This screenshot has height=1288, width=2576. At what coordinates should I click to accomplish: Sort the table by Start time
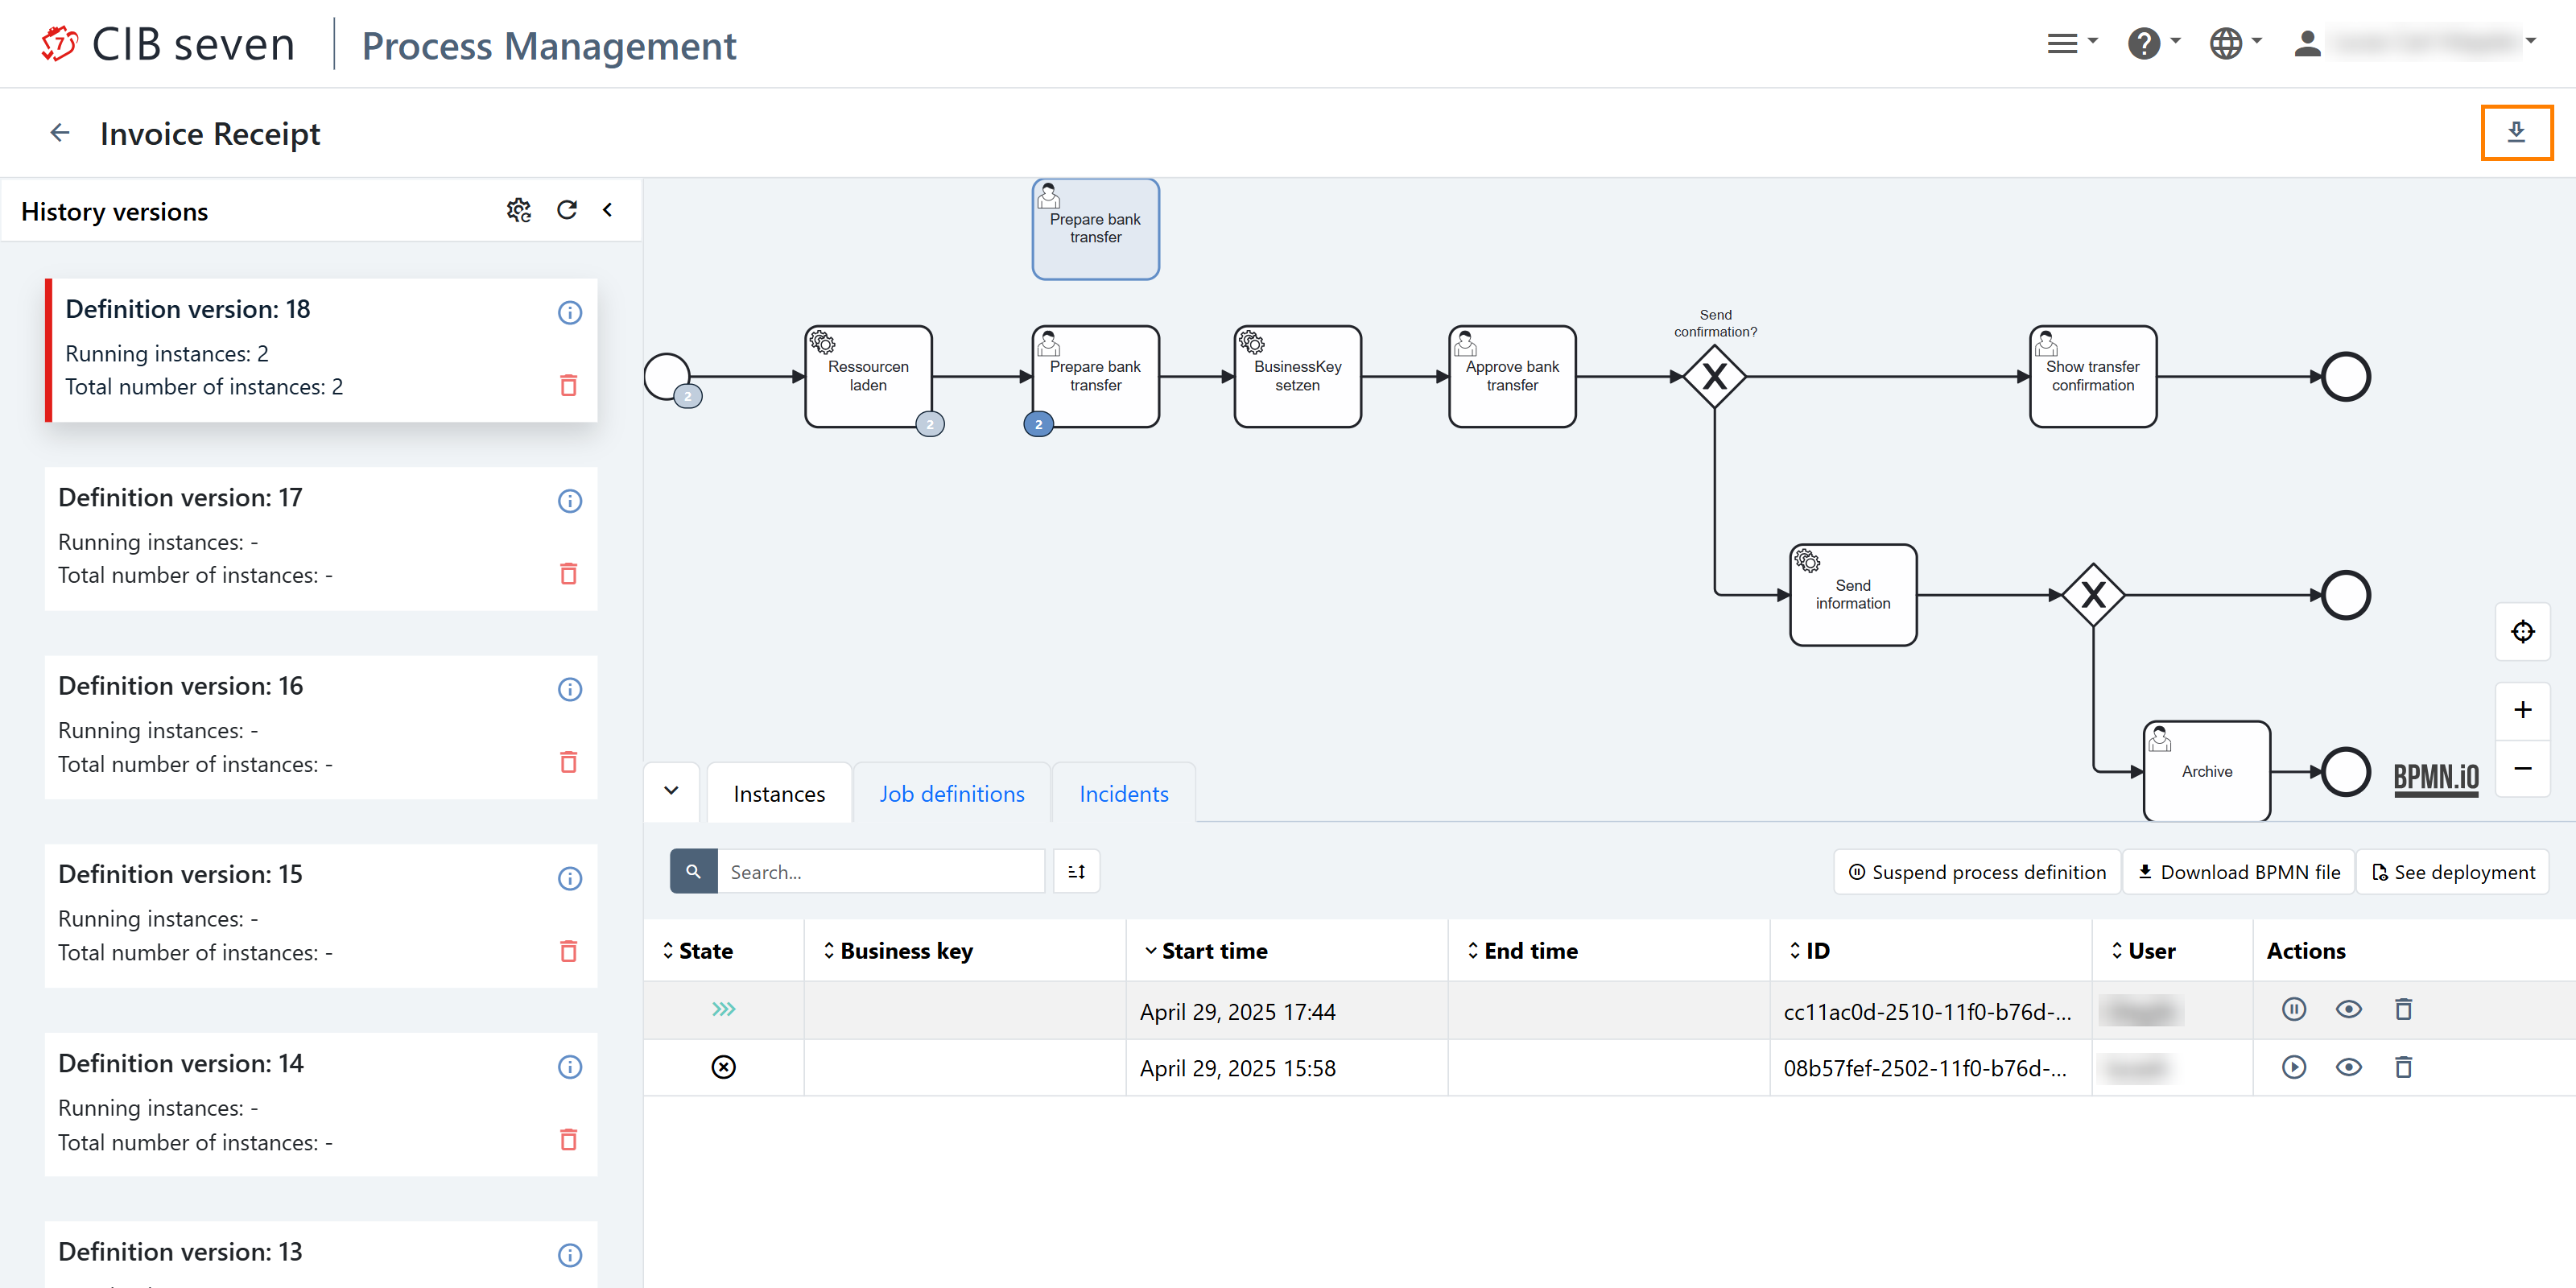coord(1213,951)
